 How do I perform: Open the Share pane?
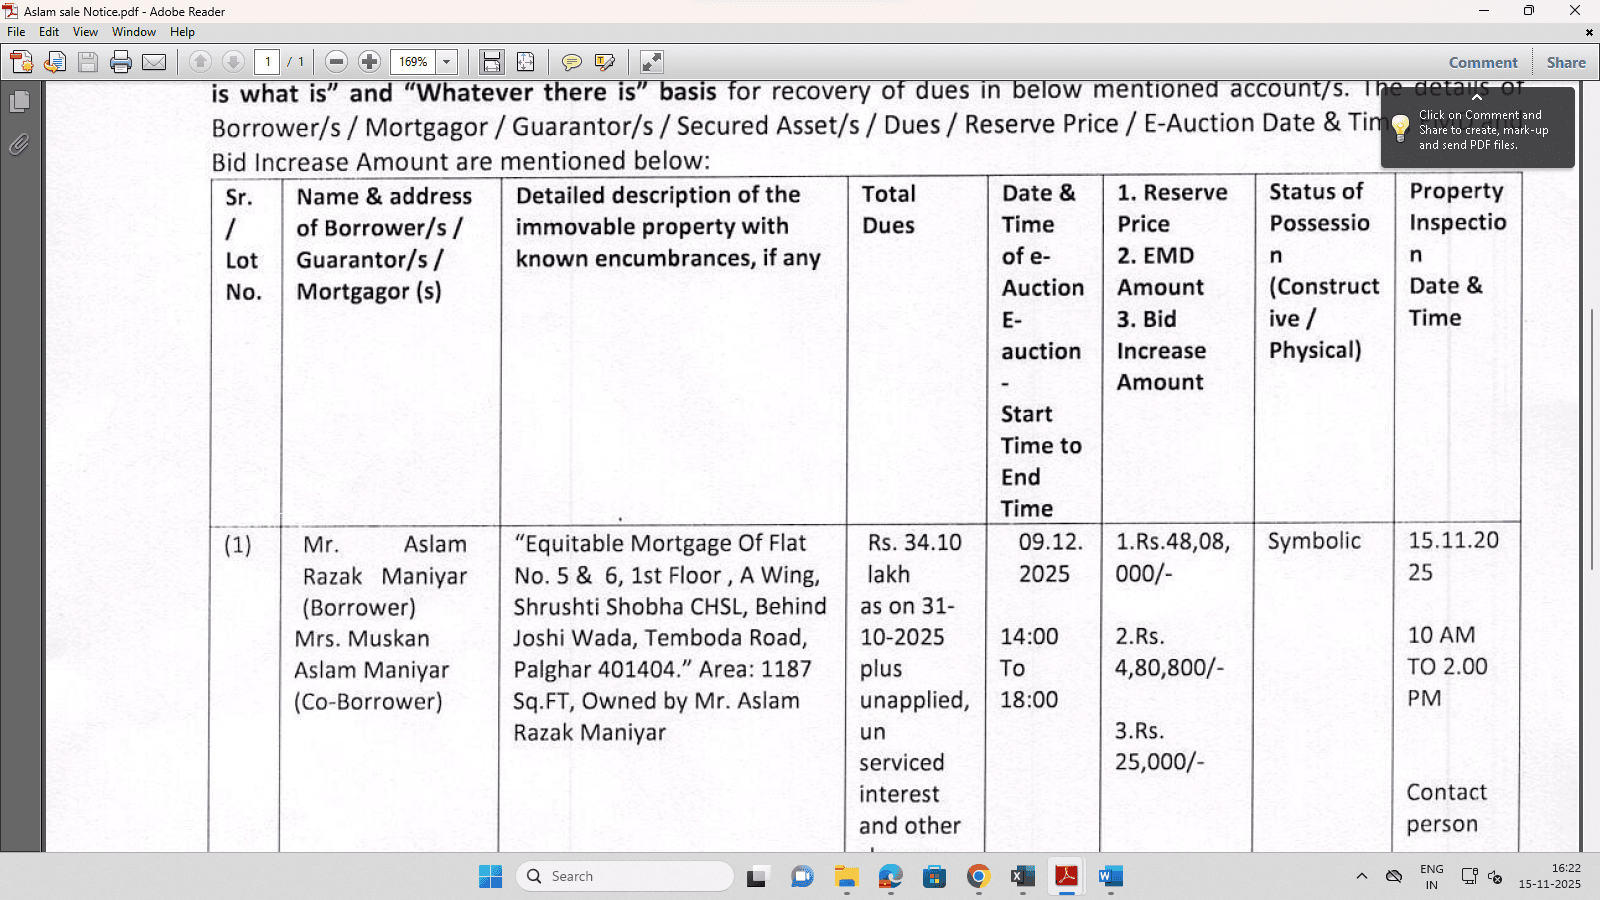pos(1566,62)
